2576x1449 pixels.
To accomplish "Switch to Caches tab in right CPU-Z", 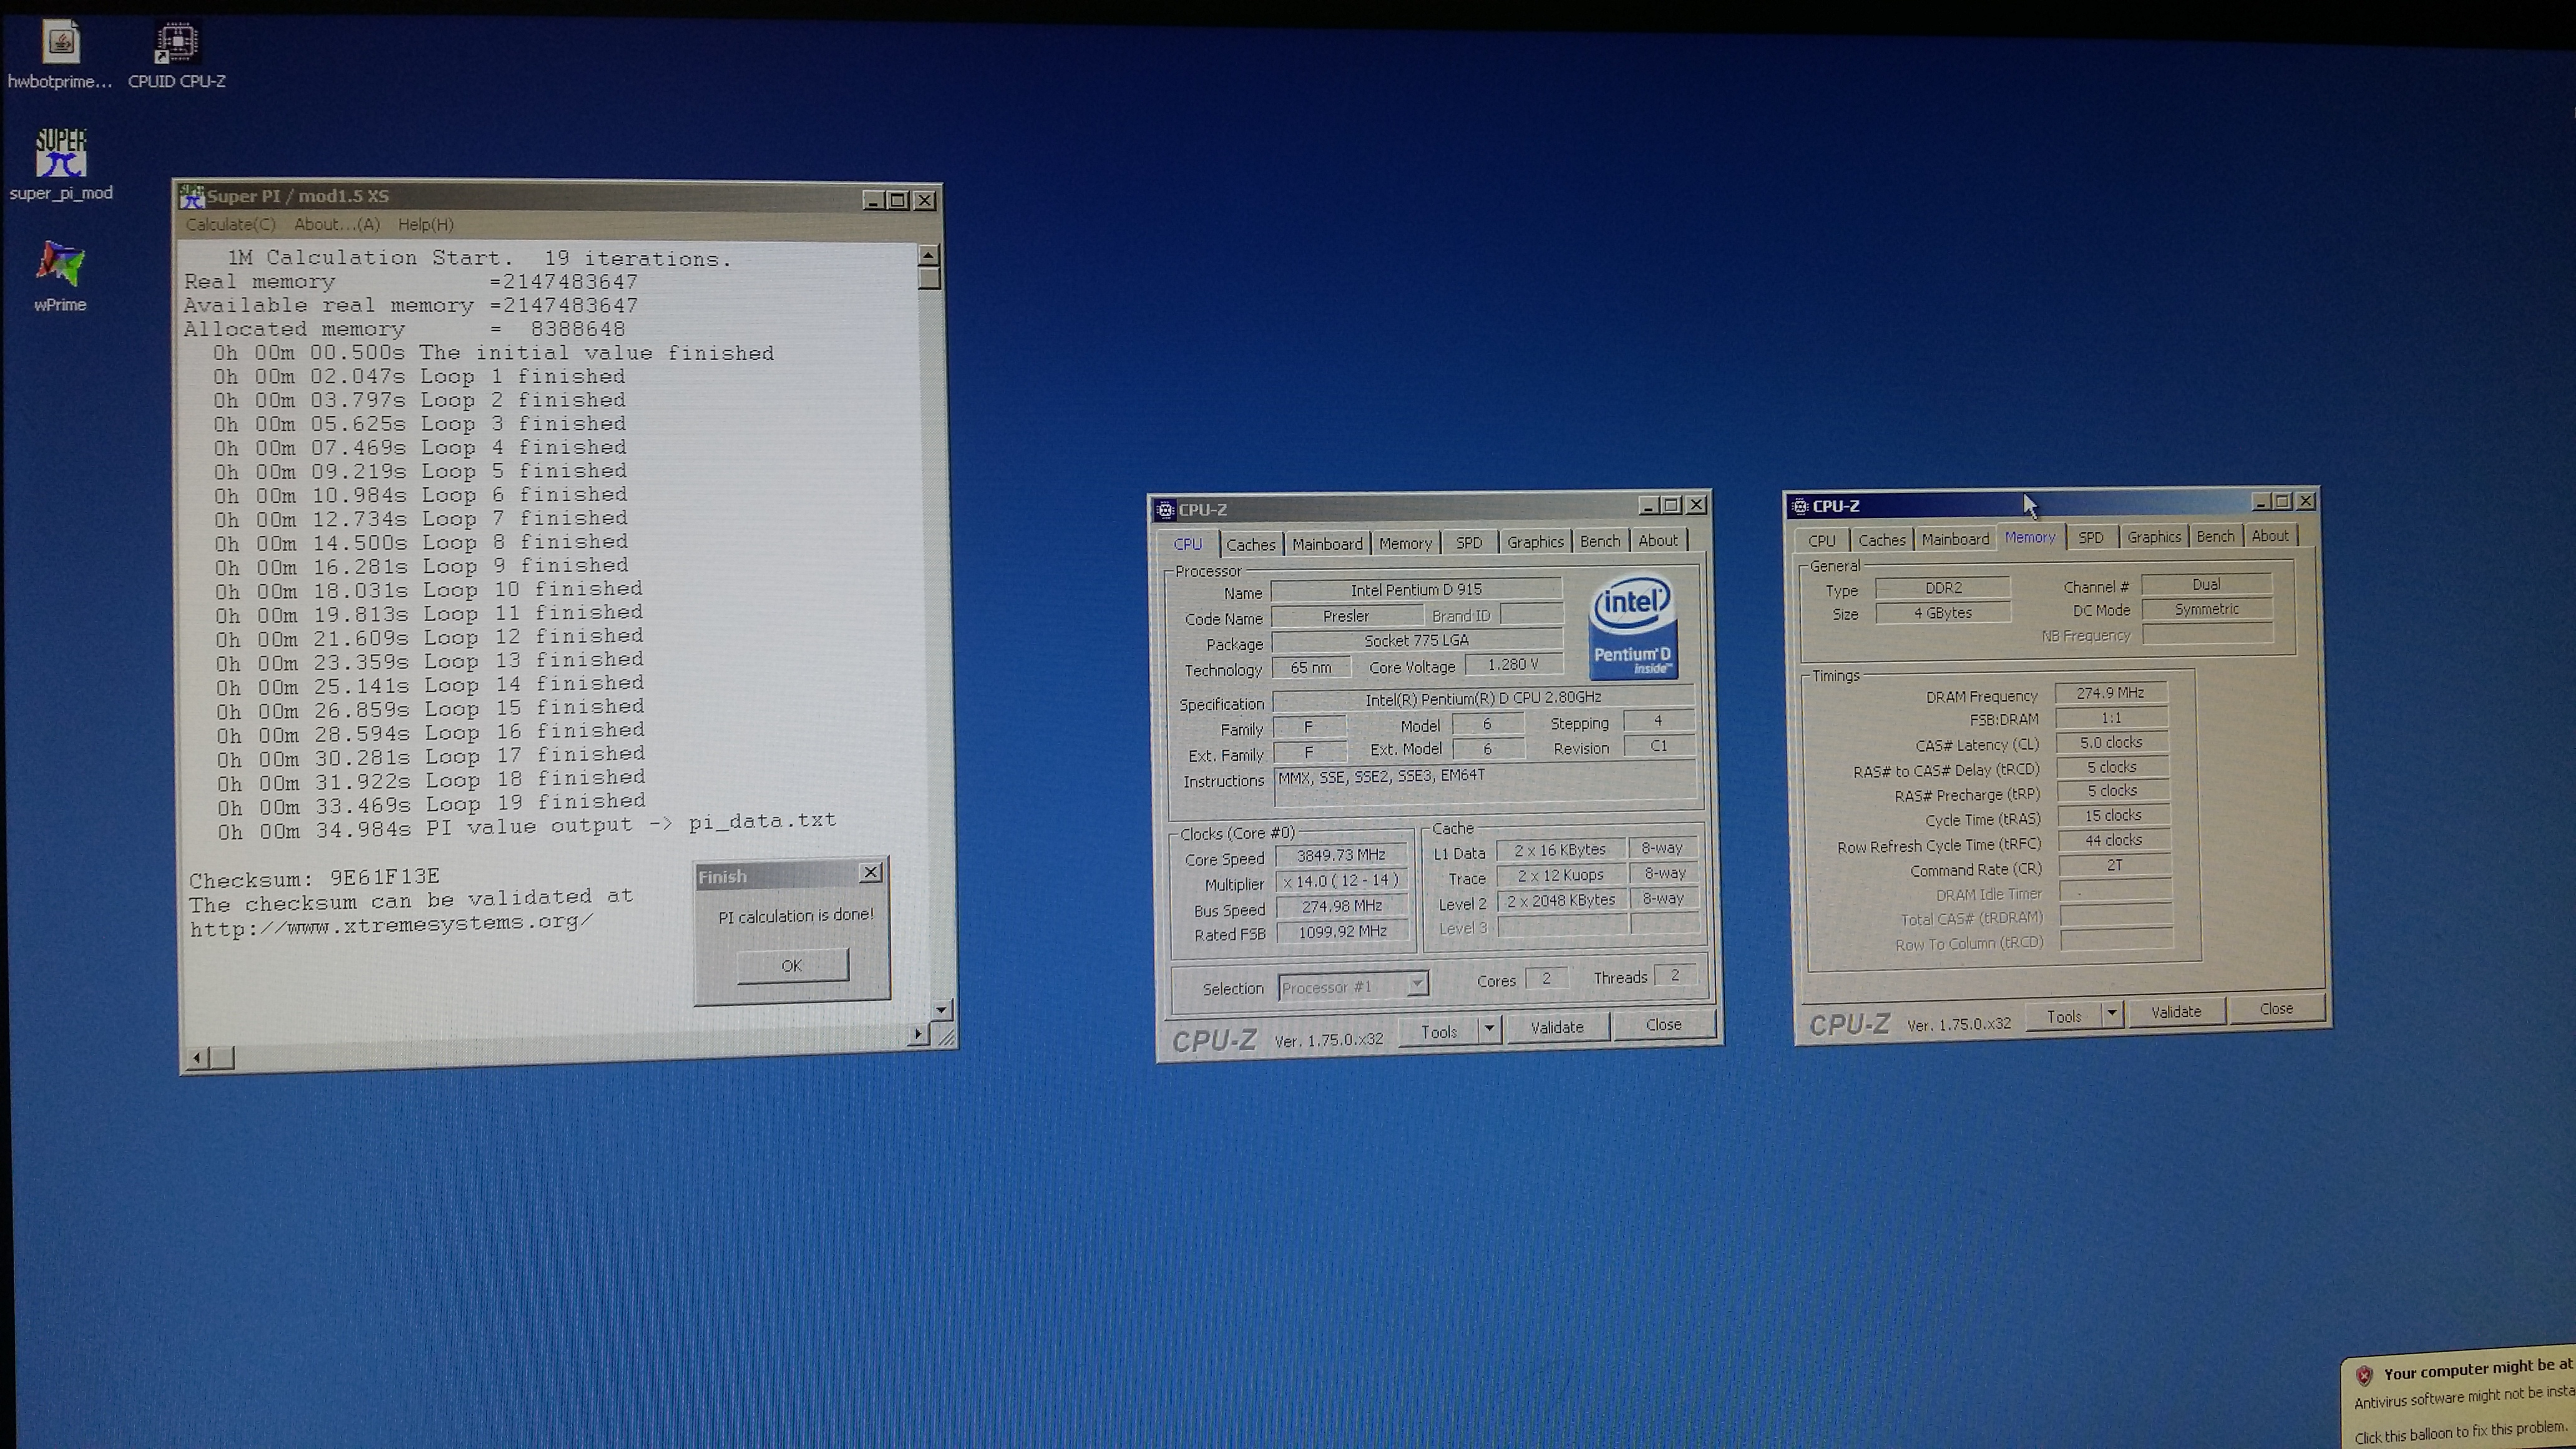I will [x=1881, y=539].
